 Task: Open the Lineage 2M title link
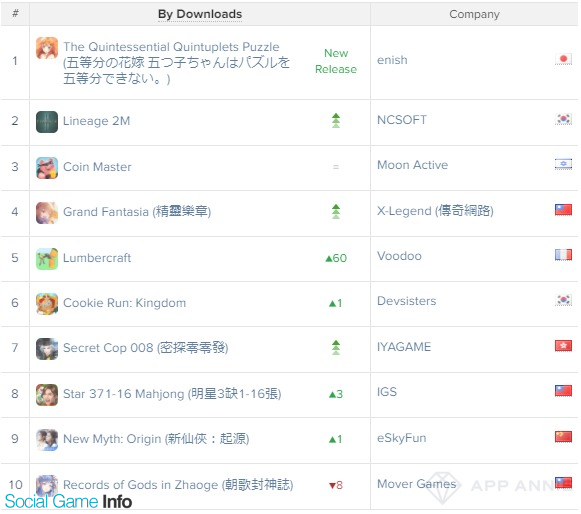click(97, 121)
